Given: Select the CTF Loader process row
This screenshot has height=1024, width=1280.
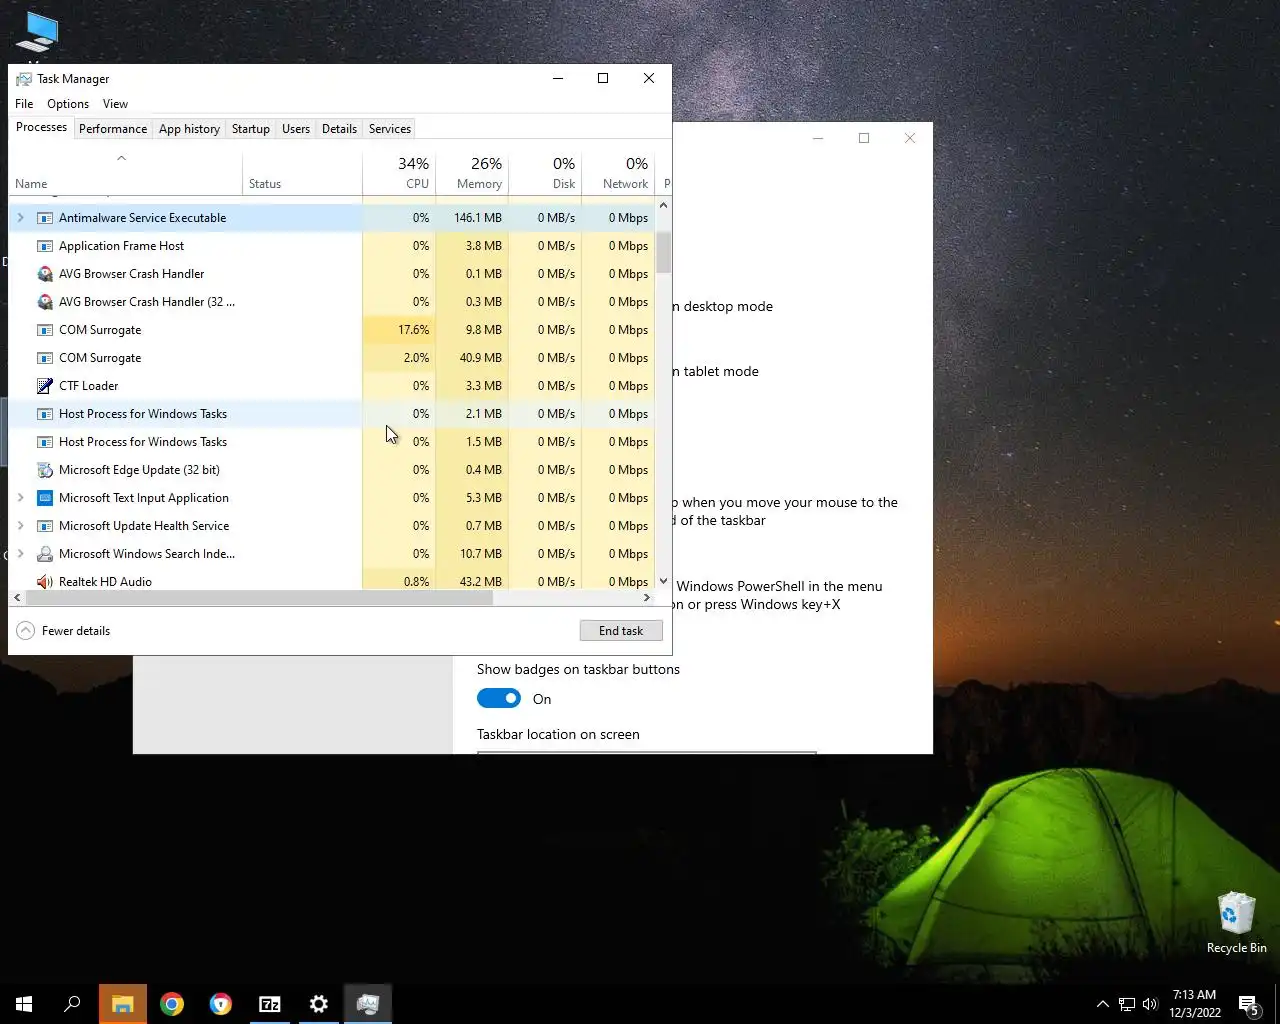Looking at the screenshot, I should click(x=332, y=386).
